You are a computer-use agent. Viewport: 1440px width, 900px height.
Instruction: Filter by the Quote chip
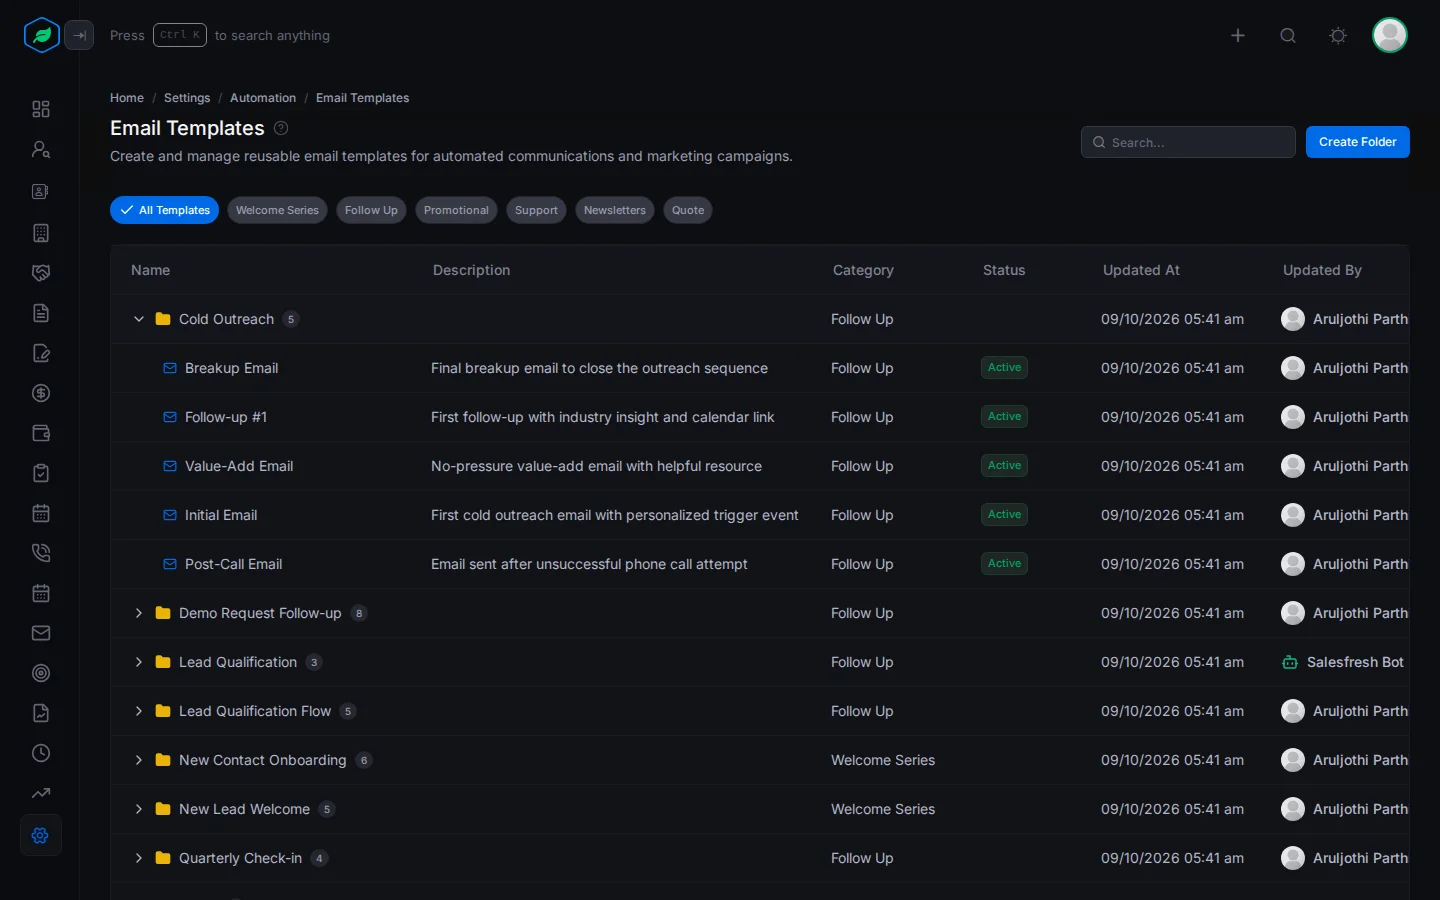click(688, 210)
